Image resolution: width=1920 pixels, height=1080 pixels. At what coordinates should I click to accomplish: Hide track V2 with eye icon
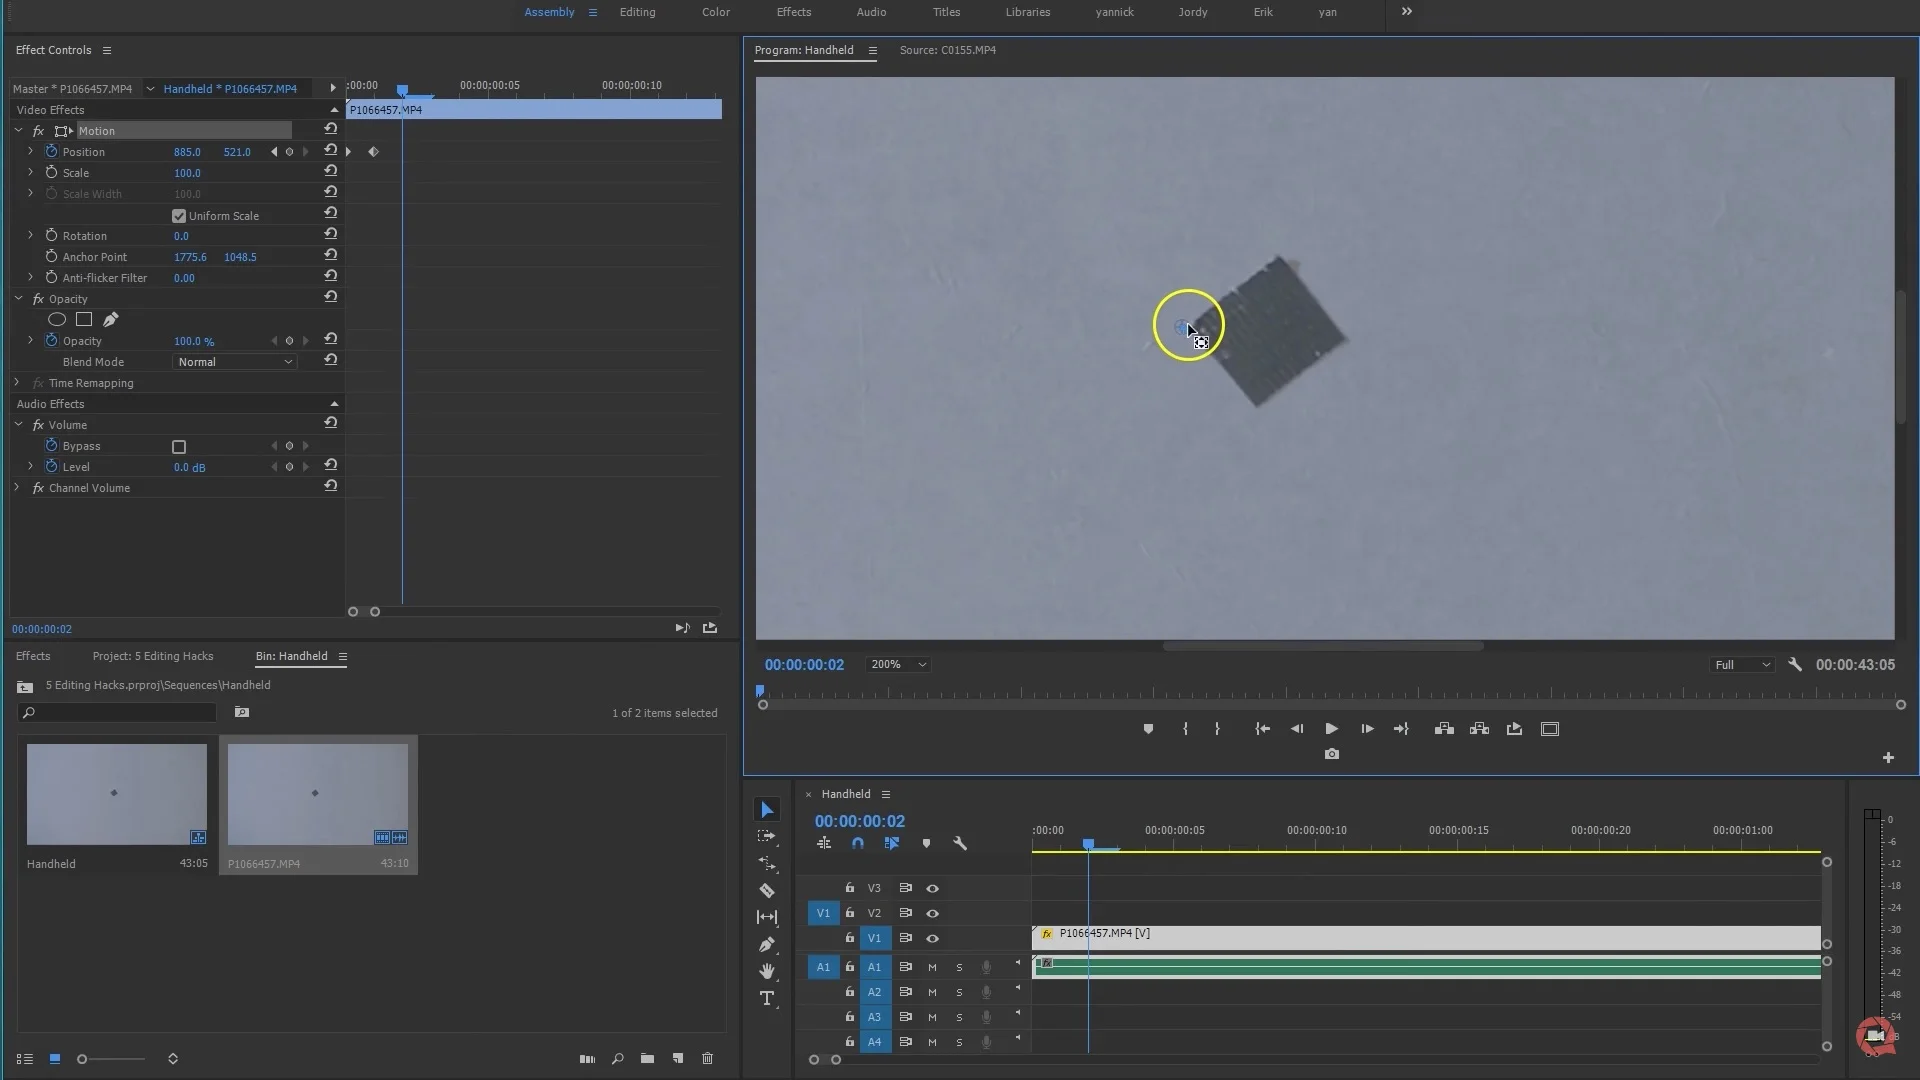932,913
